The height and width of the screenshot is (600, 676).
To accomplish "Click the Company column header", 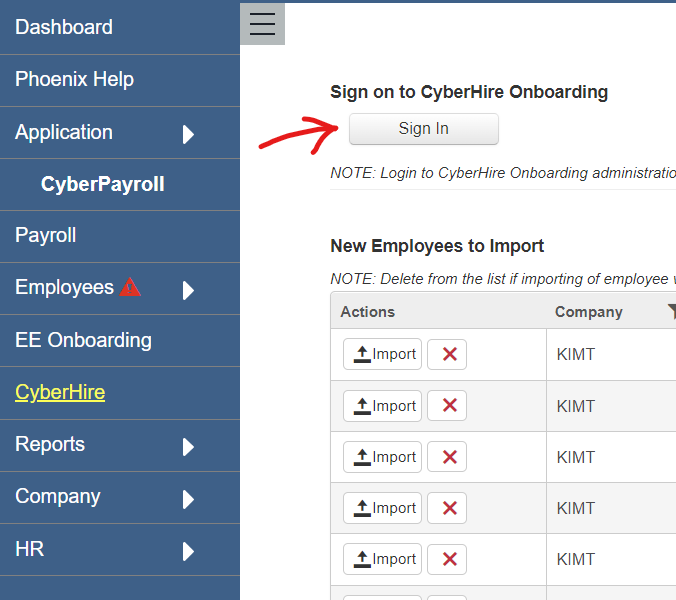I will coord(588,312).
